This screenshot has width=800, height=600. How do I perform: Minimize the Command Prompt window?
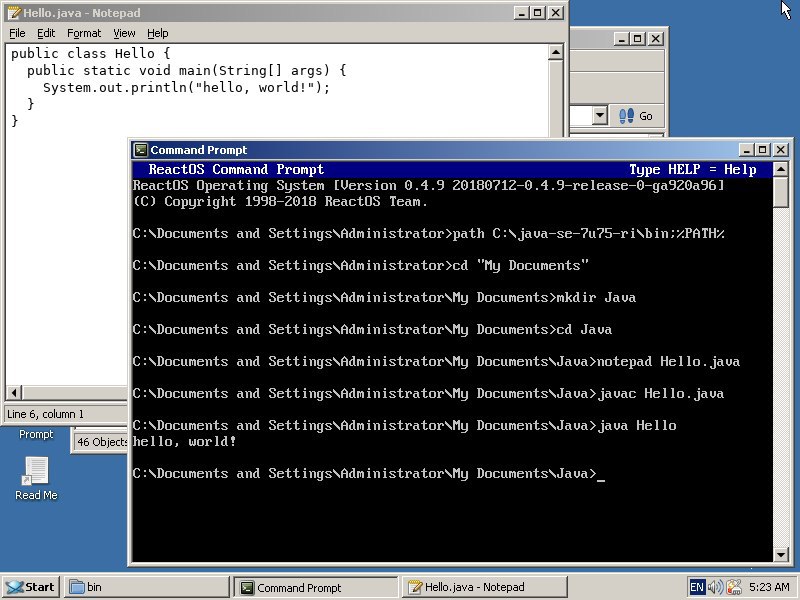(x=746, y=149)
